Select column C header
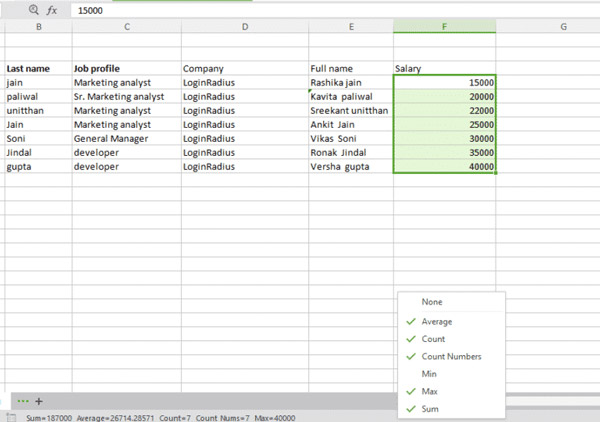The image size is (600, 422). click(127, 27)
